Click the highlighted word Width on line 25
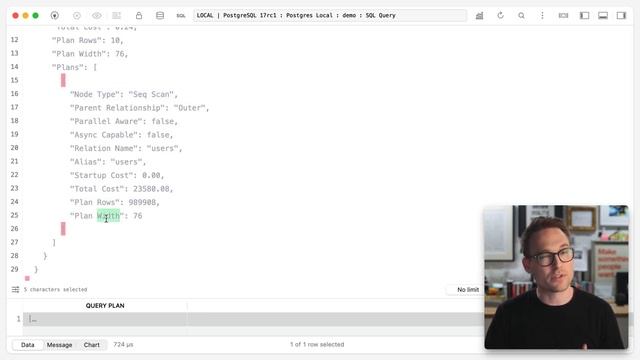This screenshot has height=360, width=640. (x=108, y=216)
